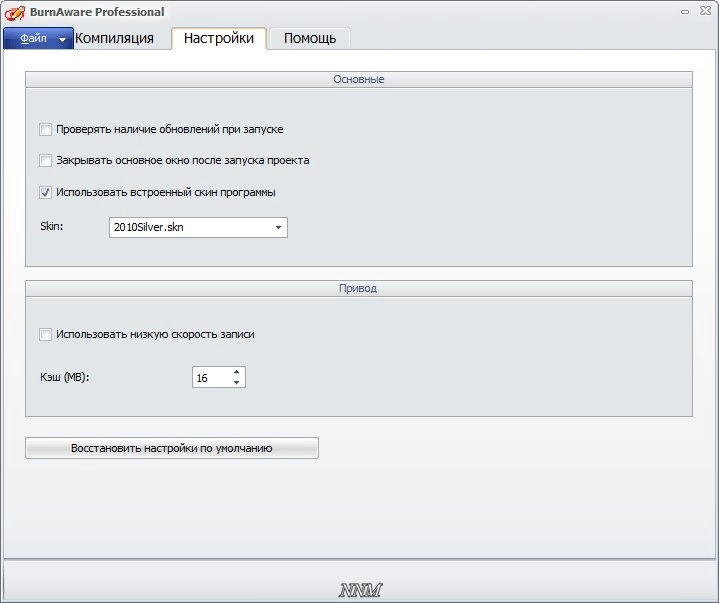Open the Файл menu
This screenshot has height=603, width=719.
39,39
